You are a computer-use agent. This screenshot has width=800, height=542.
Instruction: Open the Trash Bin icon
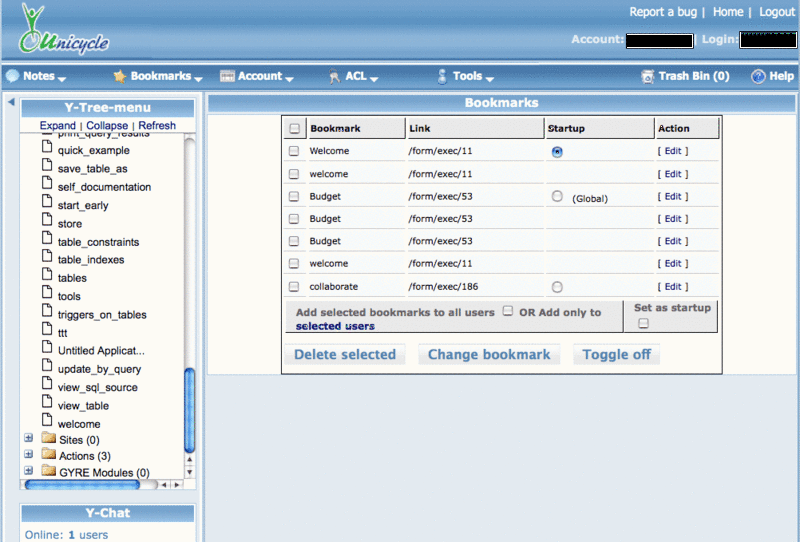click(648, 76)
